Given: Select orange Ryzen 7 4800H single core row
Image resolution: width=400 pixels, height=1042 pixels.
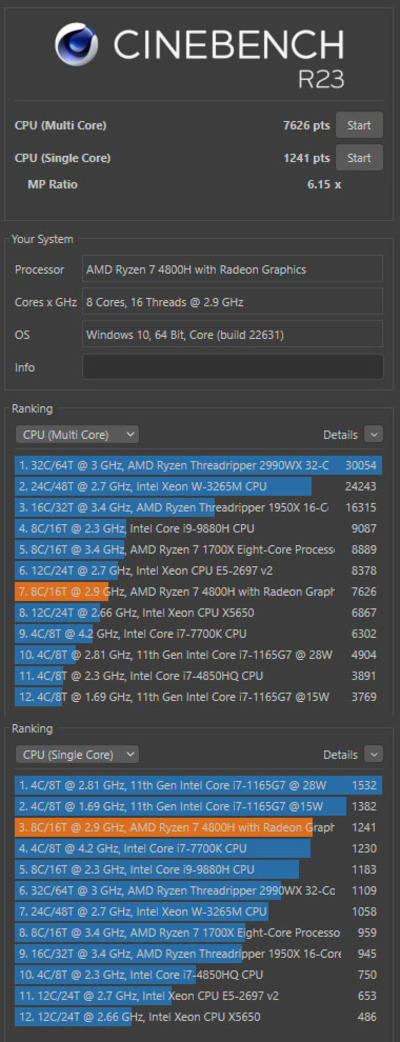Looking at the screenshot, I should (x=199, y=827).
